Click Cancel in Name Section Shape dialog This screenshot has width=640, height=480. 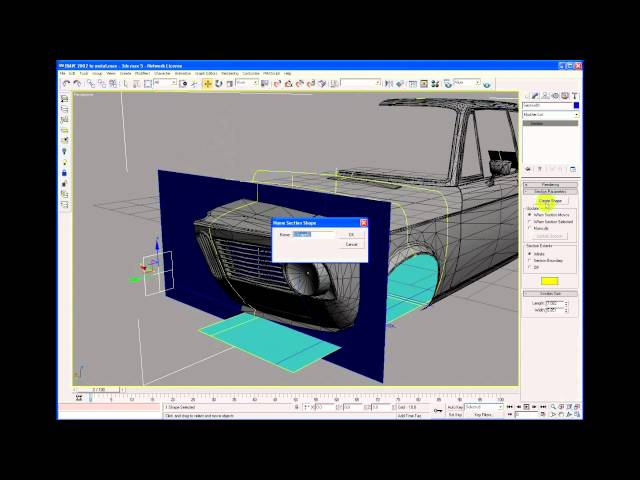coord(351,244)
